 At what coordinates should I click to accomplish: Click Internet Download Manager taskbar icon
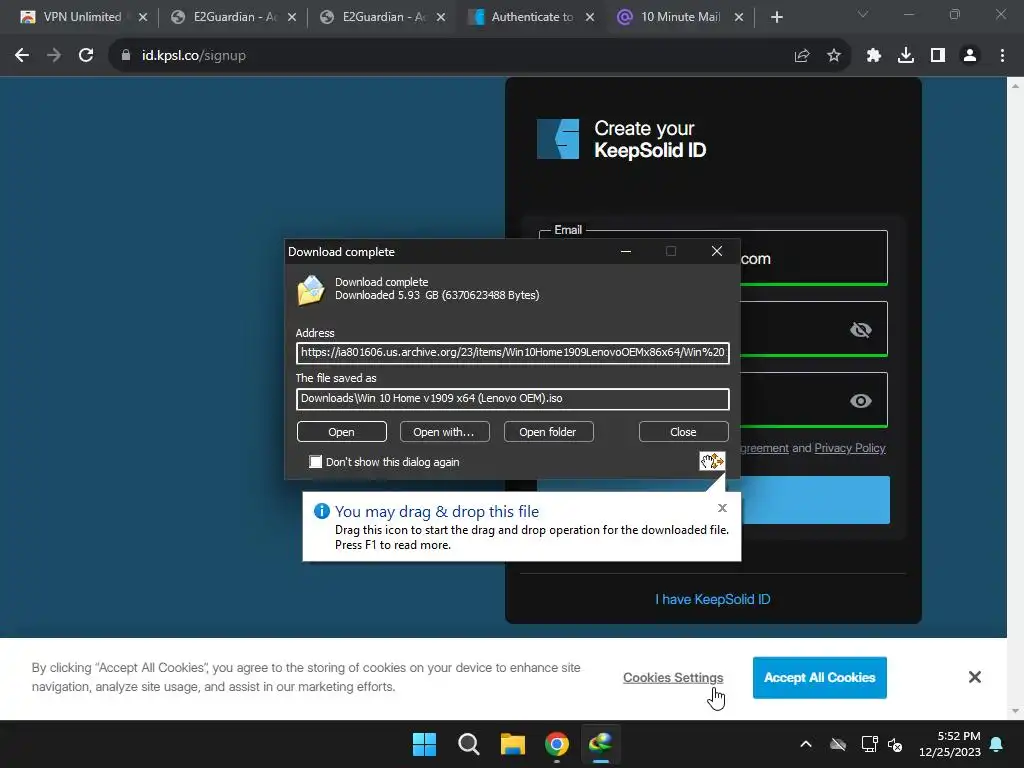pyautogui.click(x=600, y=744)
